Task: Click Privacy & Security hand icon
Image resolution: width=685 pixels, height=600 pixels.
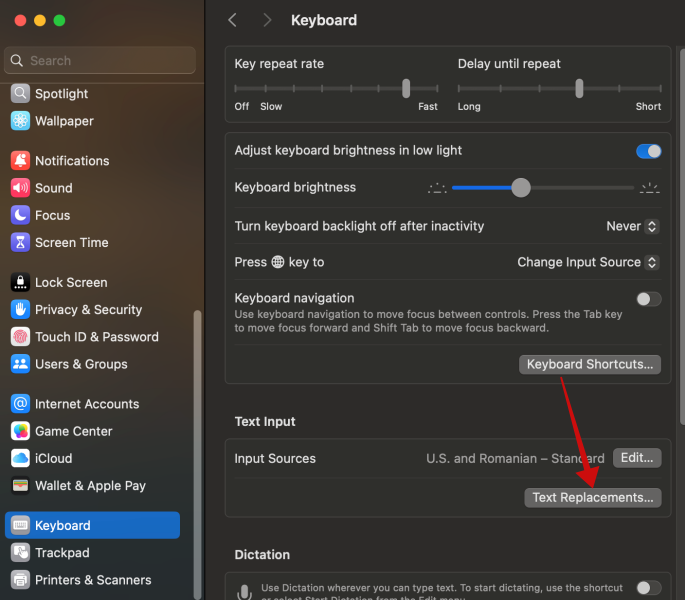Action: tap(20, 309)
